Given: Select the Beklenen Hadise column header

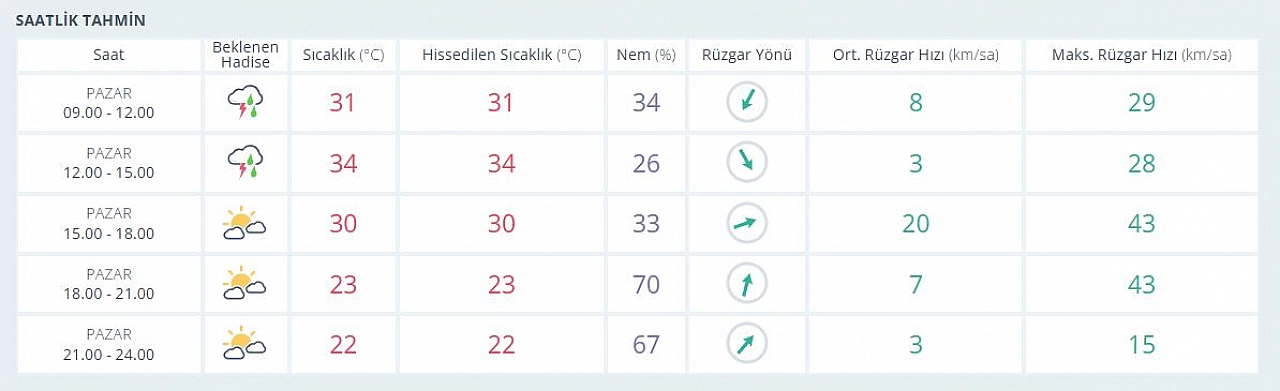Looking at the screenshot, I should coord(245,55).
